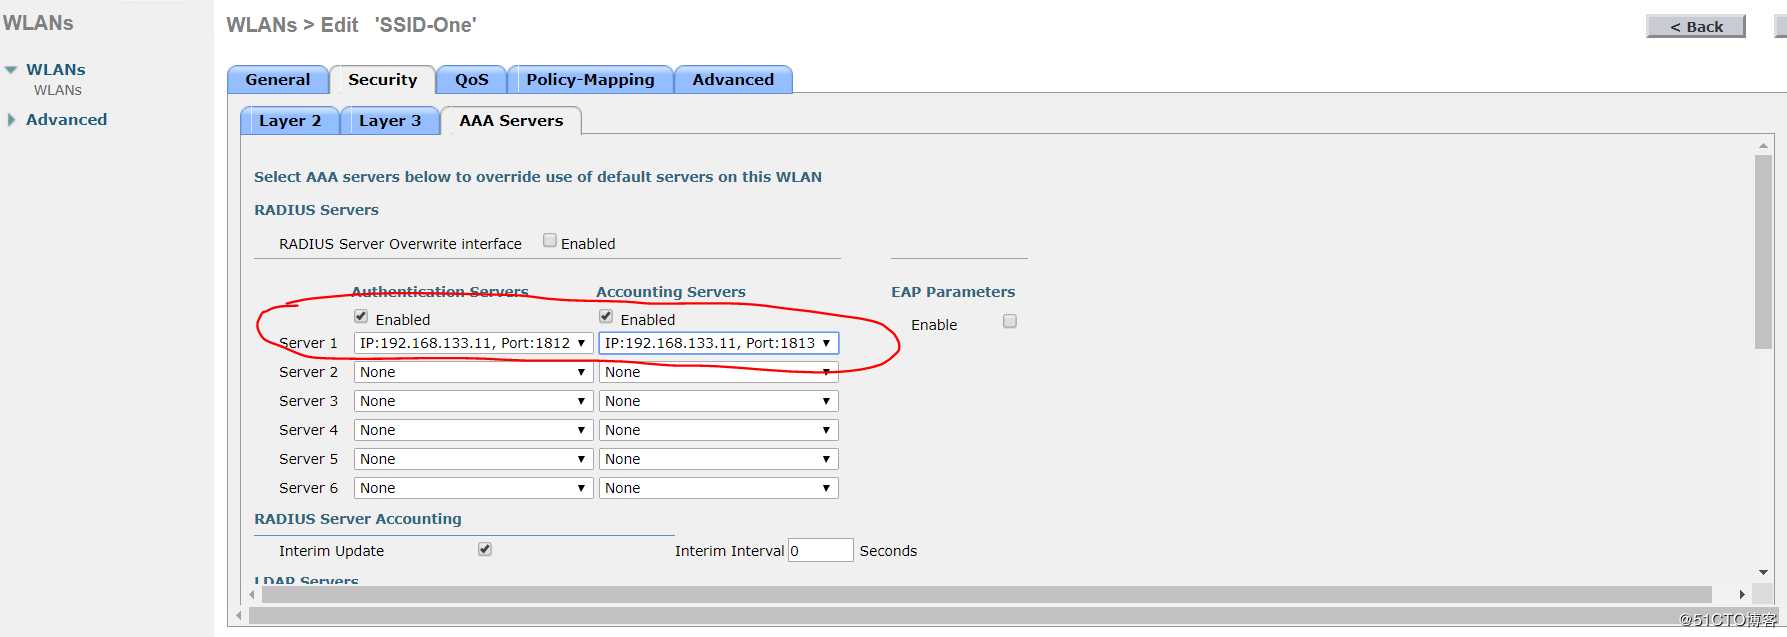Click the inner vertical scrollbar thumb
This screenshot has width=1787, height=637.
click(x=1763, y=252)
